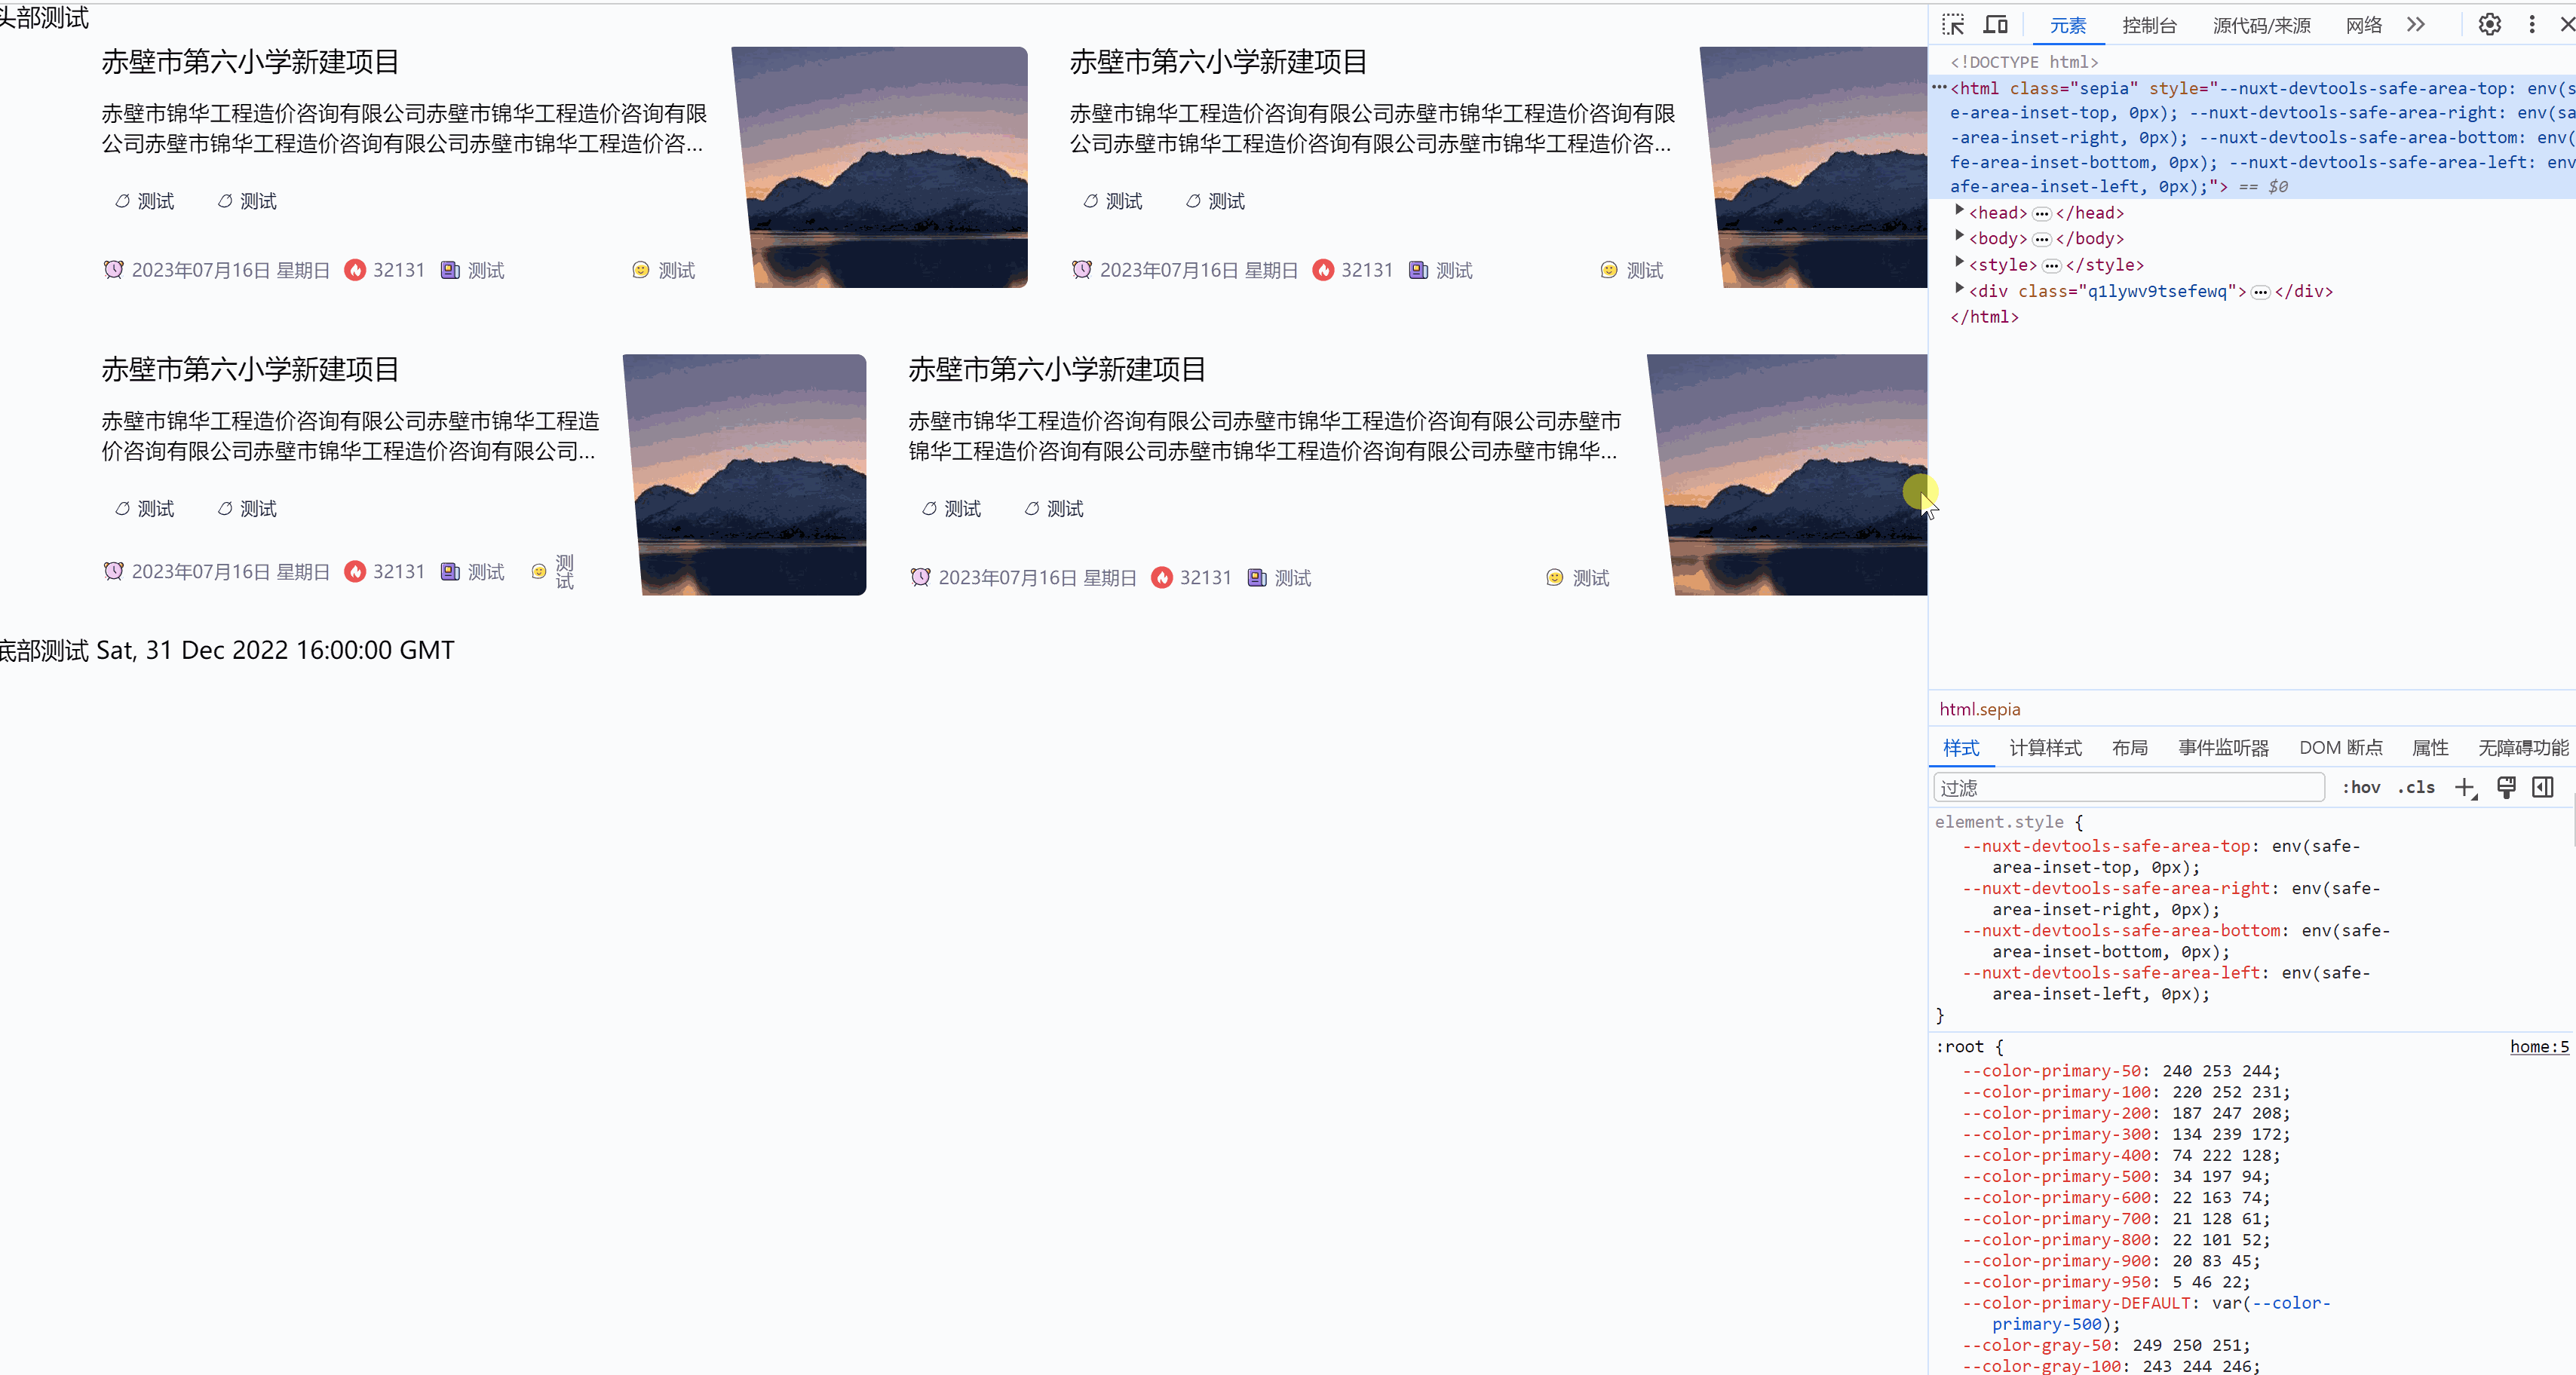The height and width of the screenshot is (1375, 2576).
Task: Open the rendering emulation brush icon
Action: (x=2506, y=787)
